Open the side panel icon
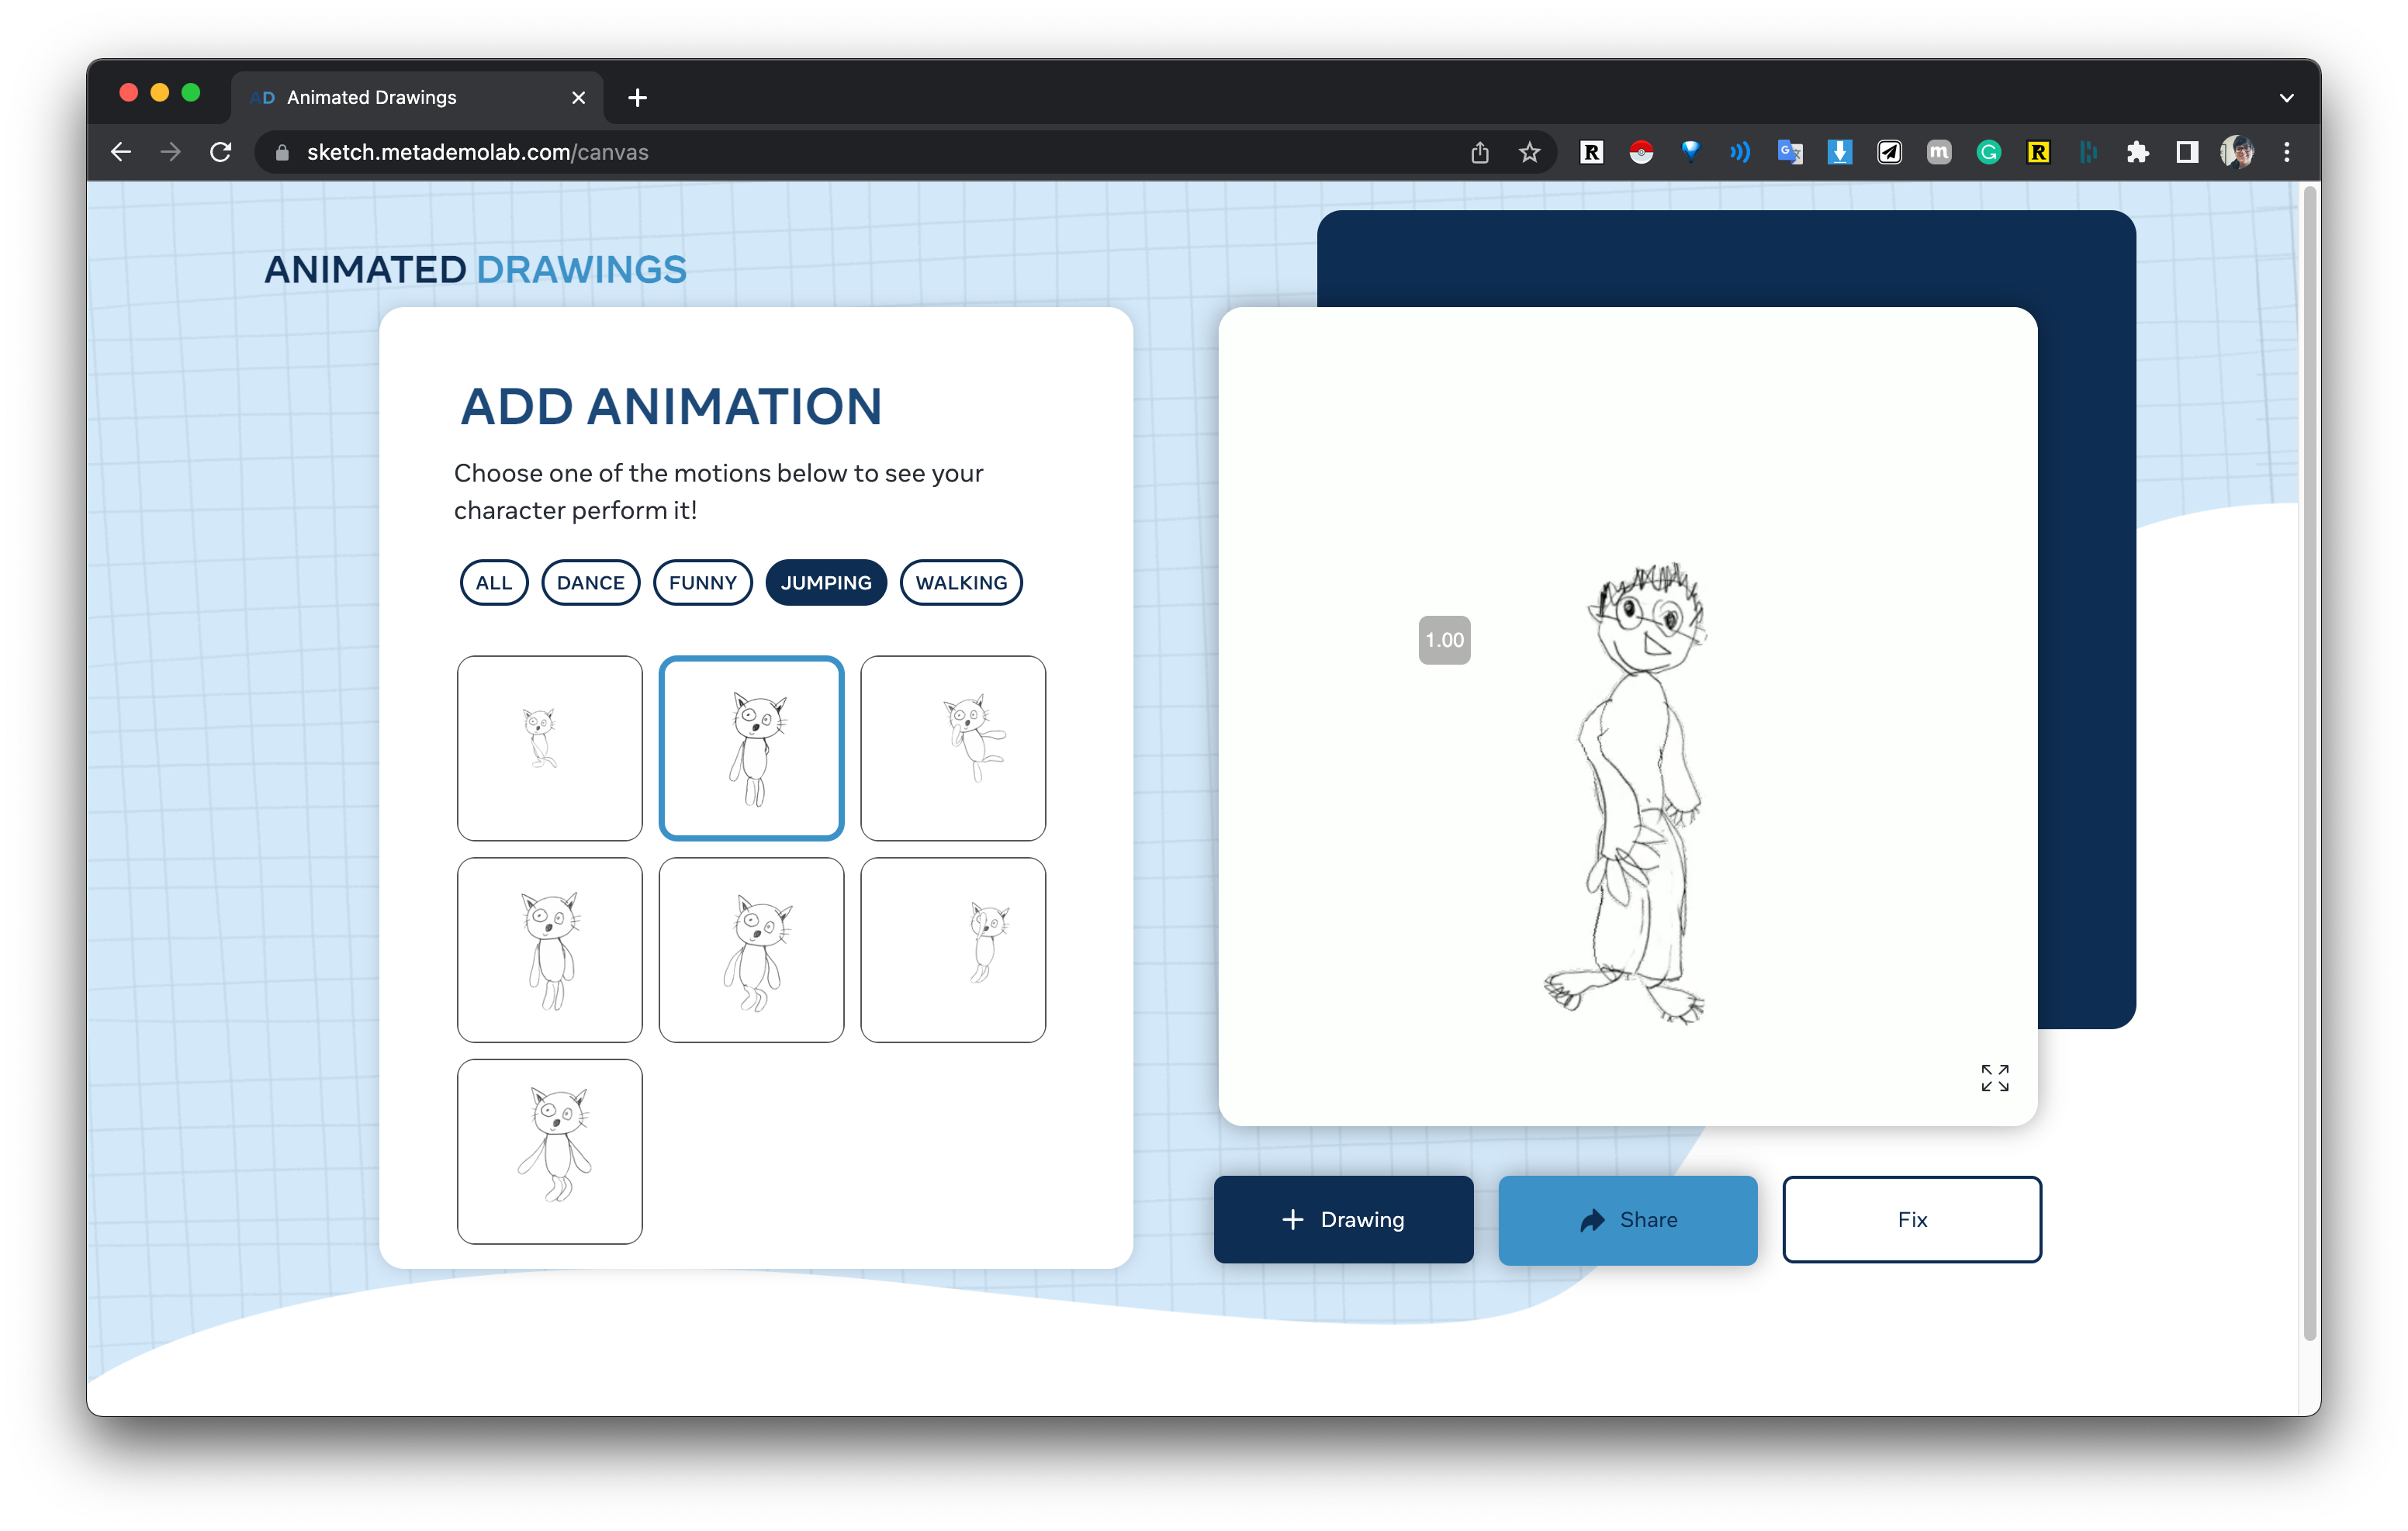The height and width of the screenshot is (1531, 2408). (x=2187, y=152)
